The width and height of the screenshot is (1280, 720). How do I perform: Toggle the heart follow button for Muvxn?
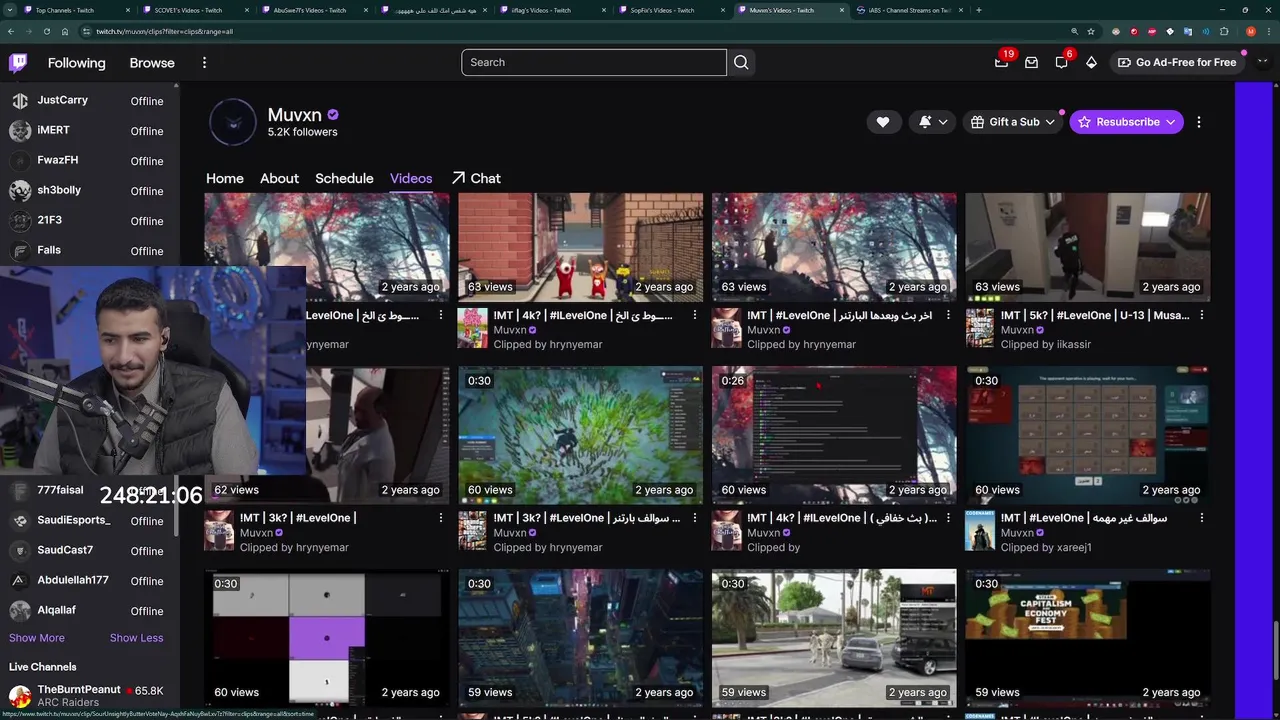click(882, 122)
